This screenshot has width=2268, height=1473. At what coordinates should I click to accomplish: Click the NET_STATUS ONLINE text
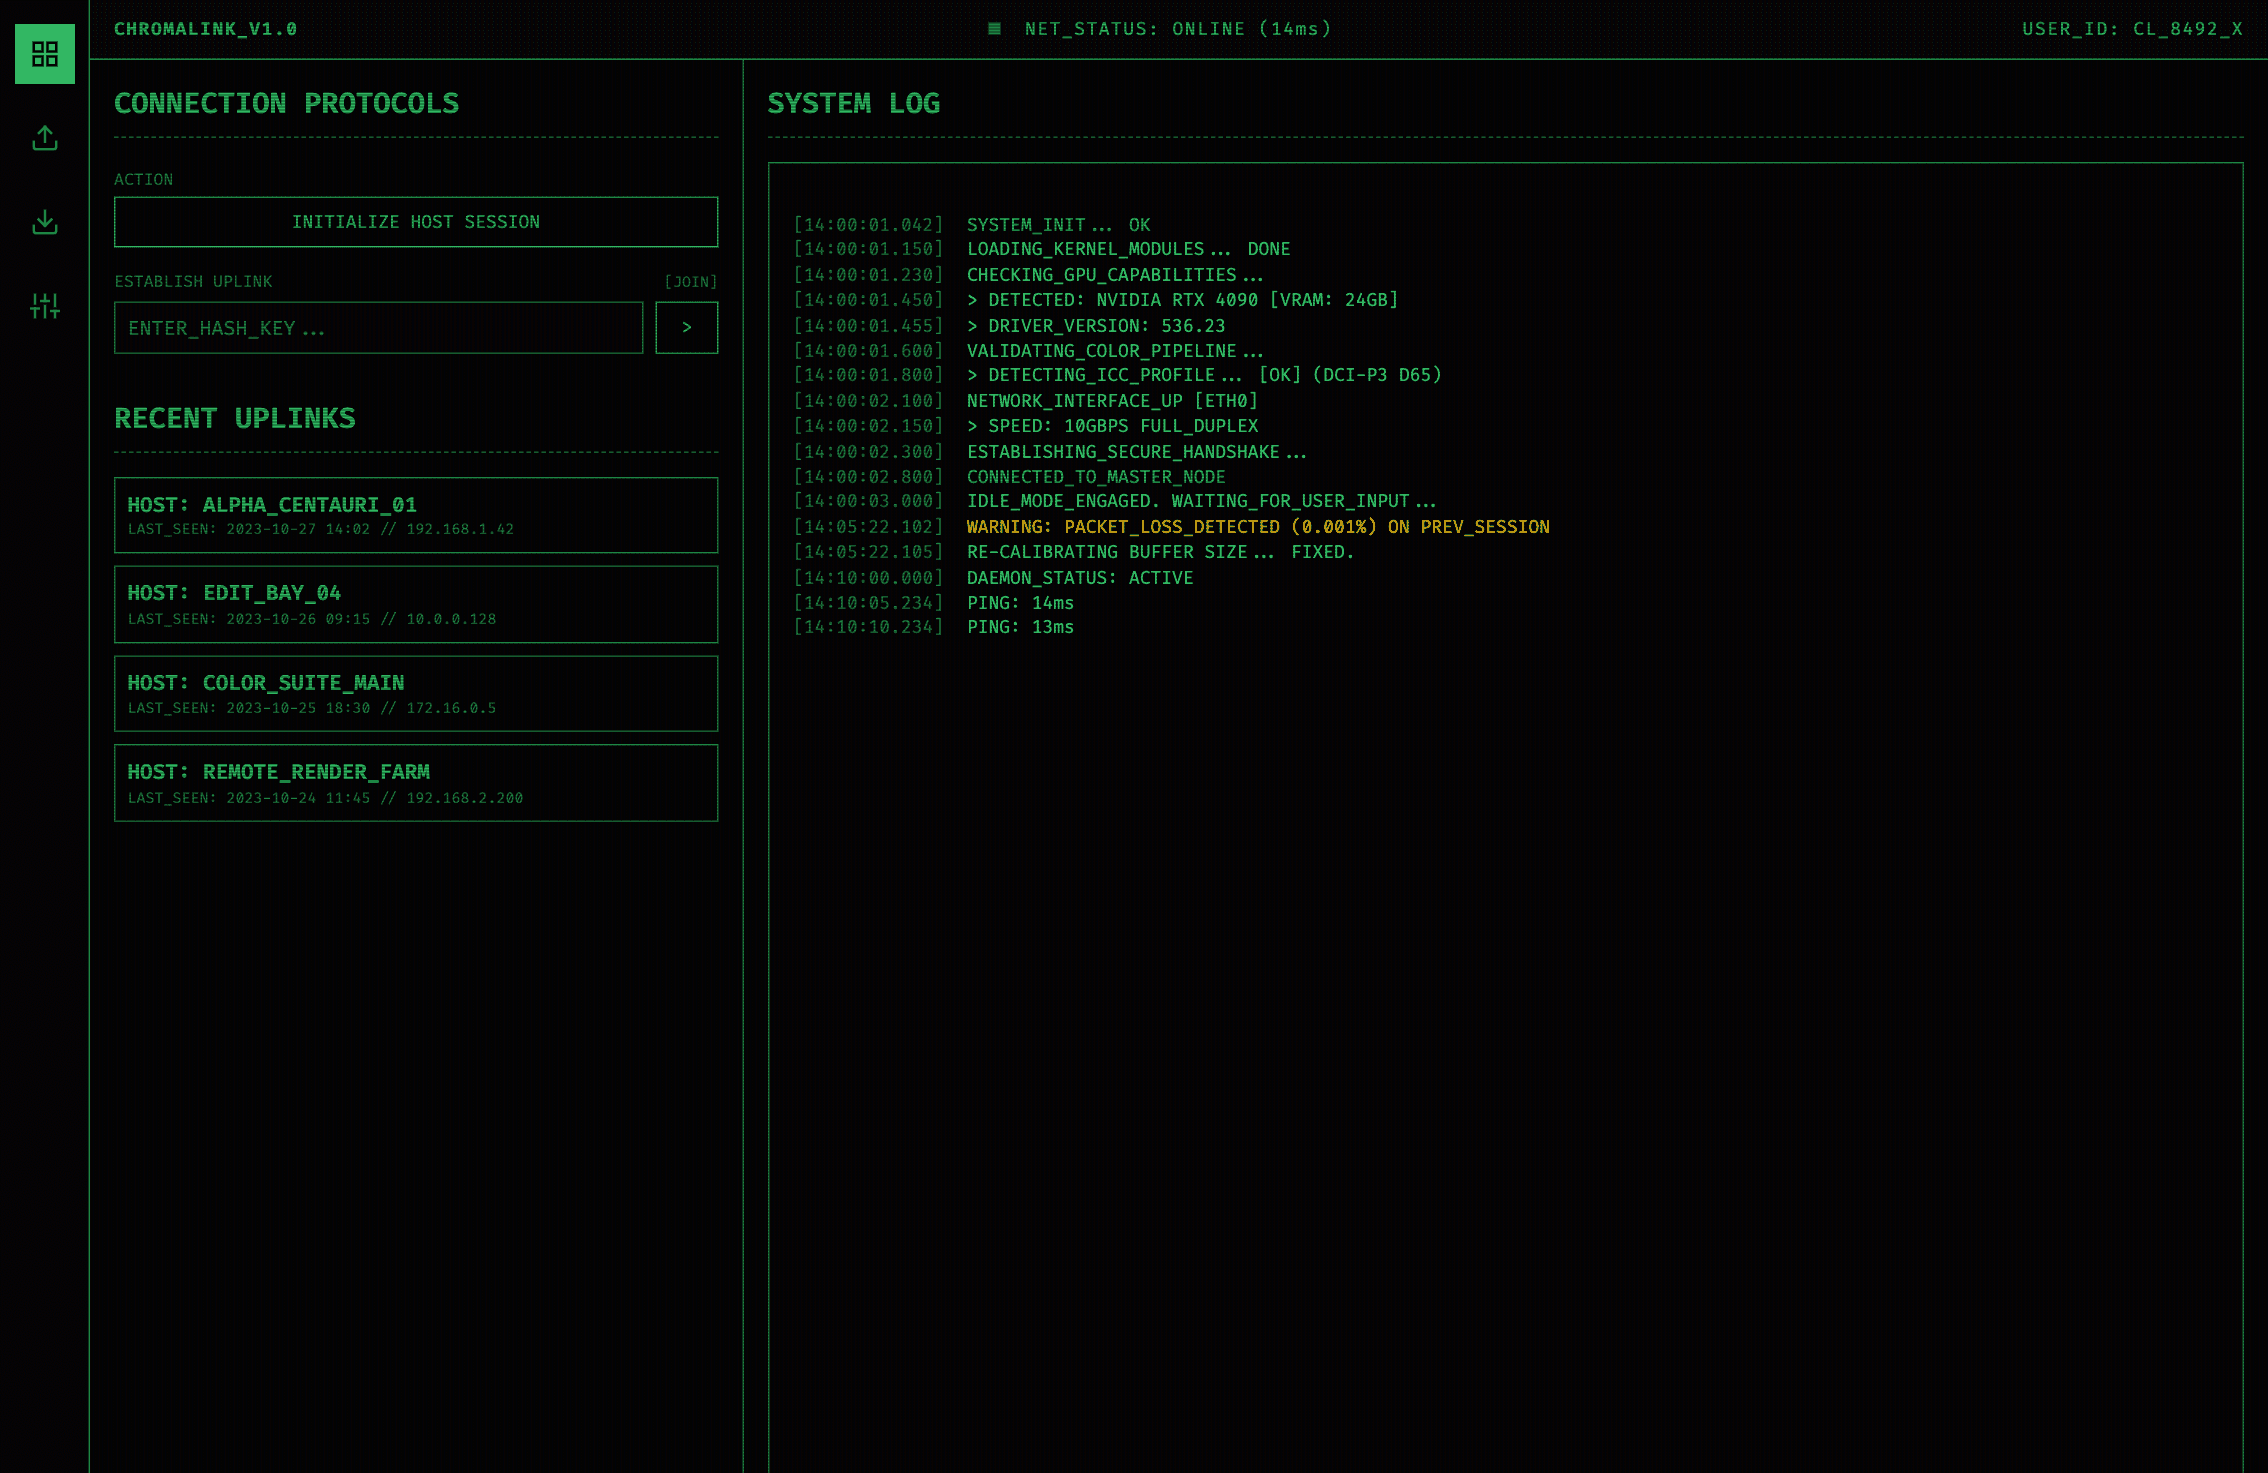pos(1178,29)
